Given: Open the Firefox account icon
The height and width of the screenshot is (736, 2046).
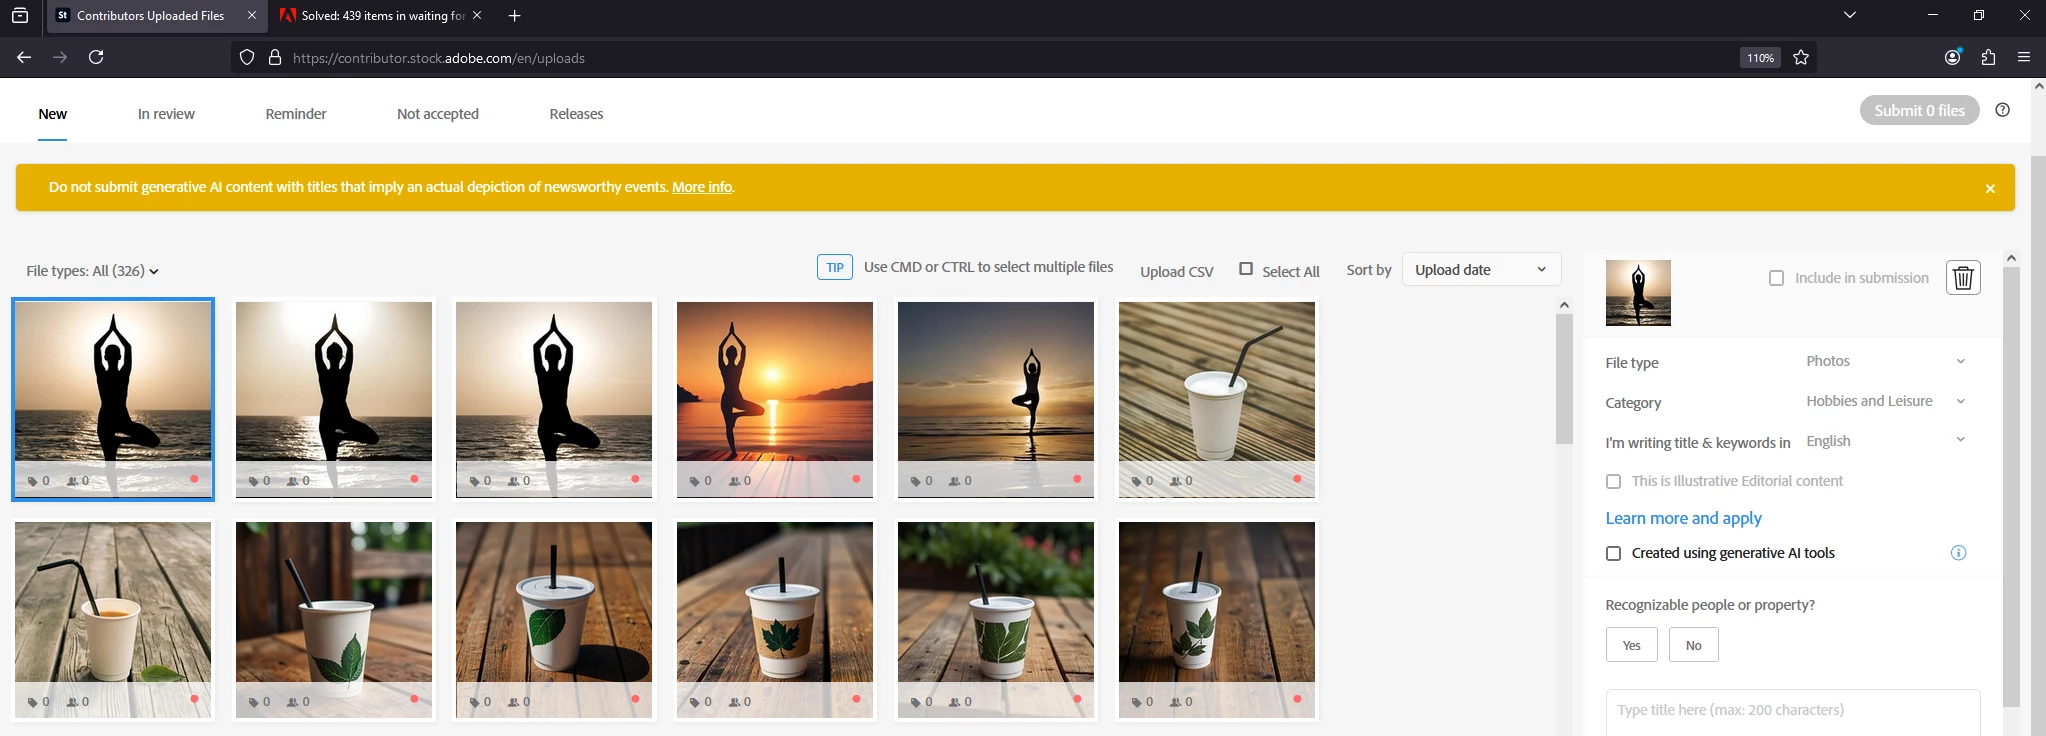Looking at the screenshot, I should 1952,58.
